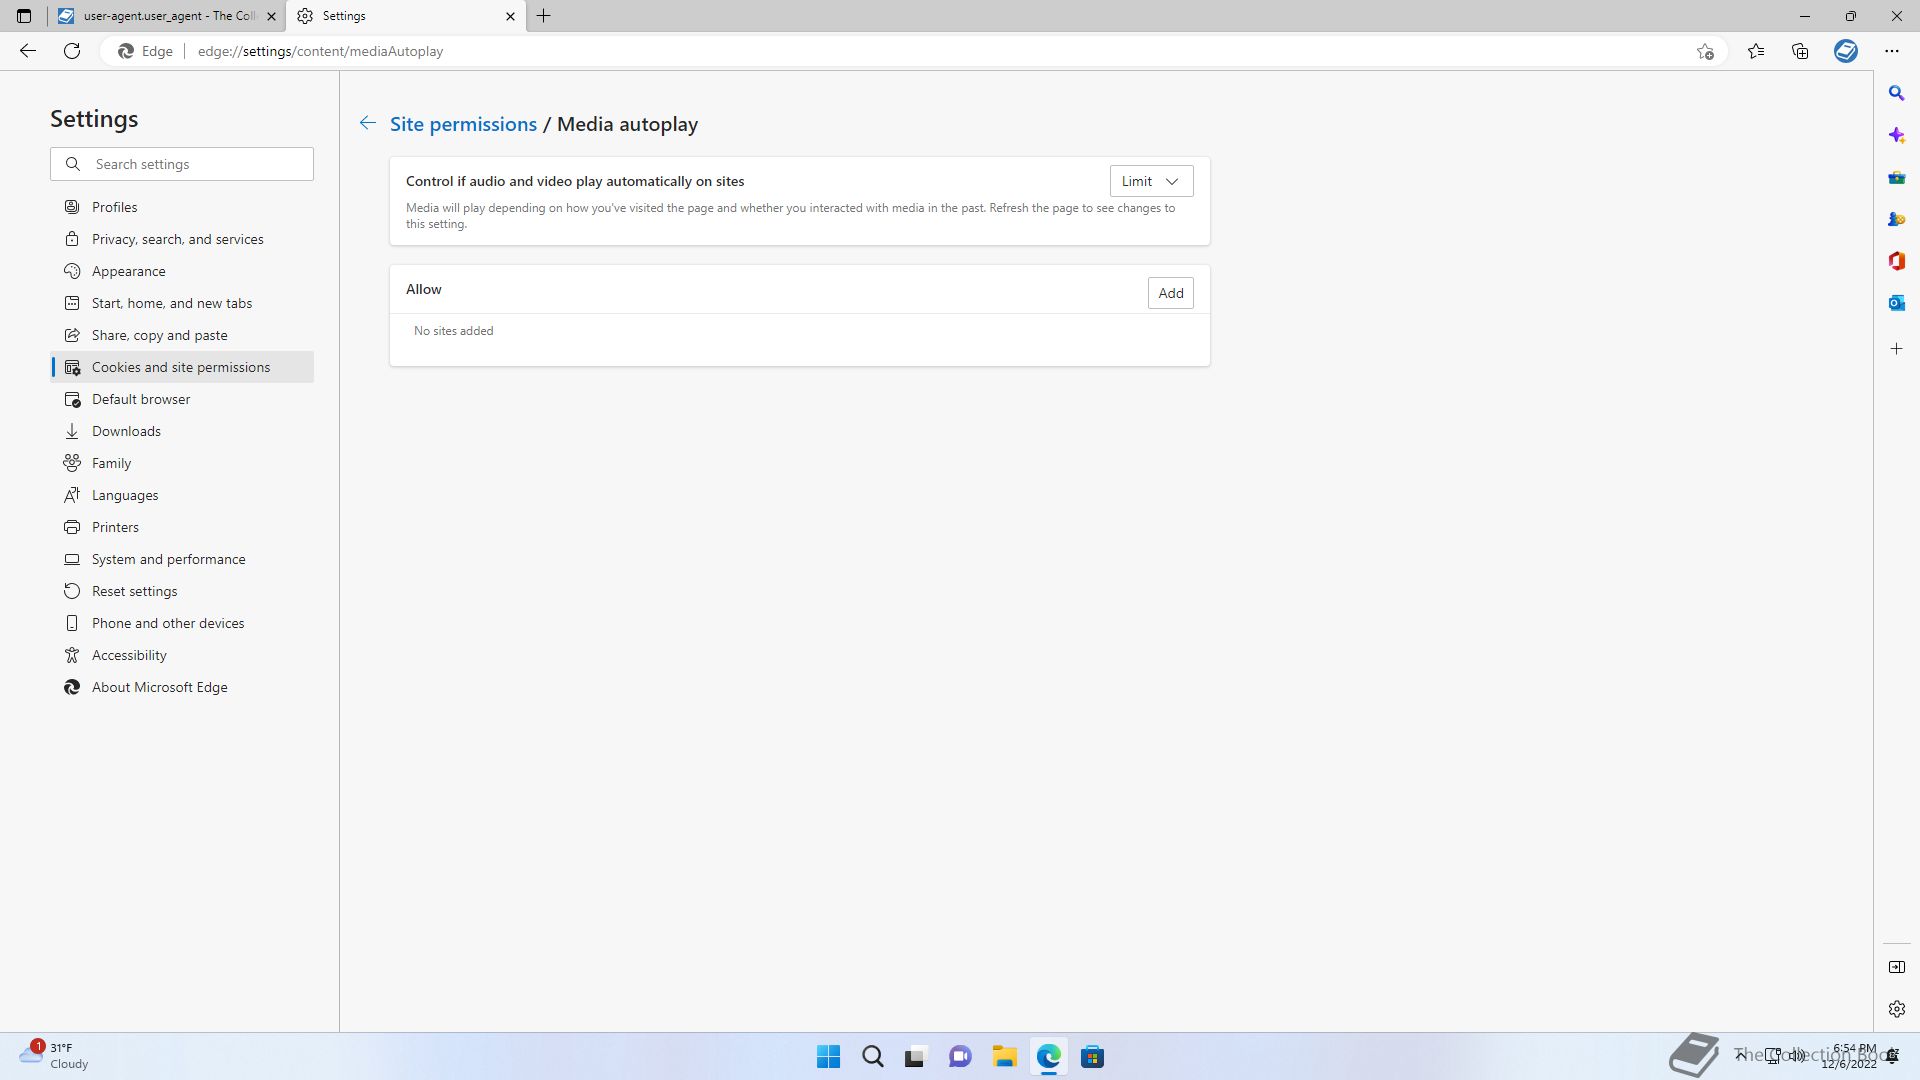Open the sidebar Outlook icon
Screen dimensions: 1920x1080
(x=1897, y=303)
